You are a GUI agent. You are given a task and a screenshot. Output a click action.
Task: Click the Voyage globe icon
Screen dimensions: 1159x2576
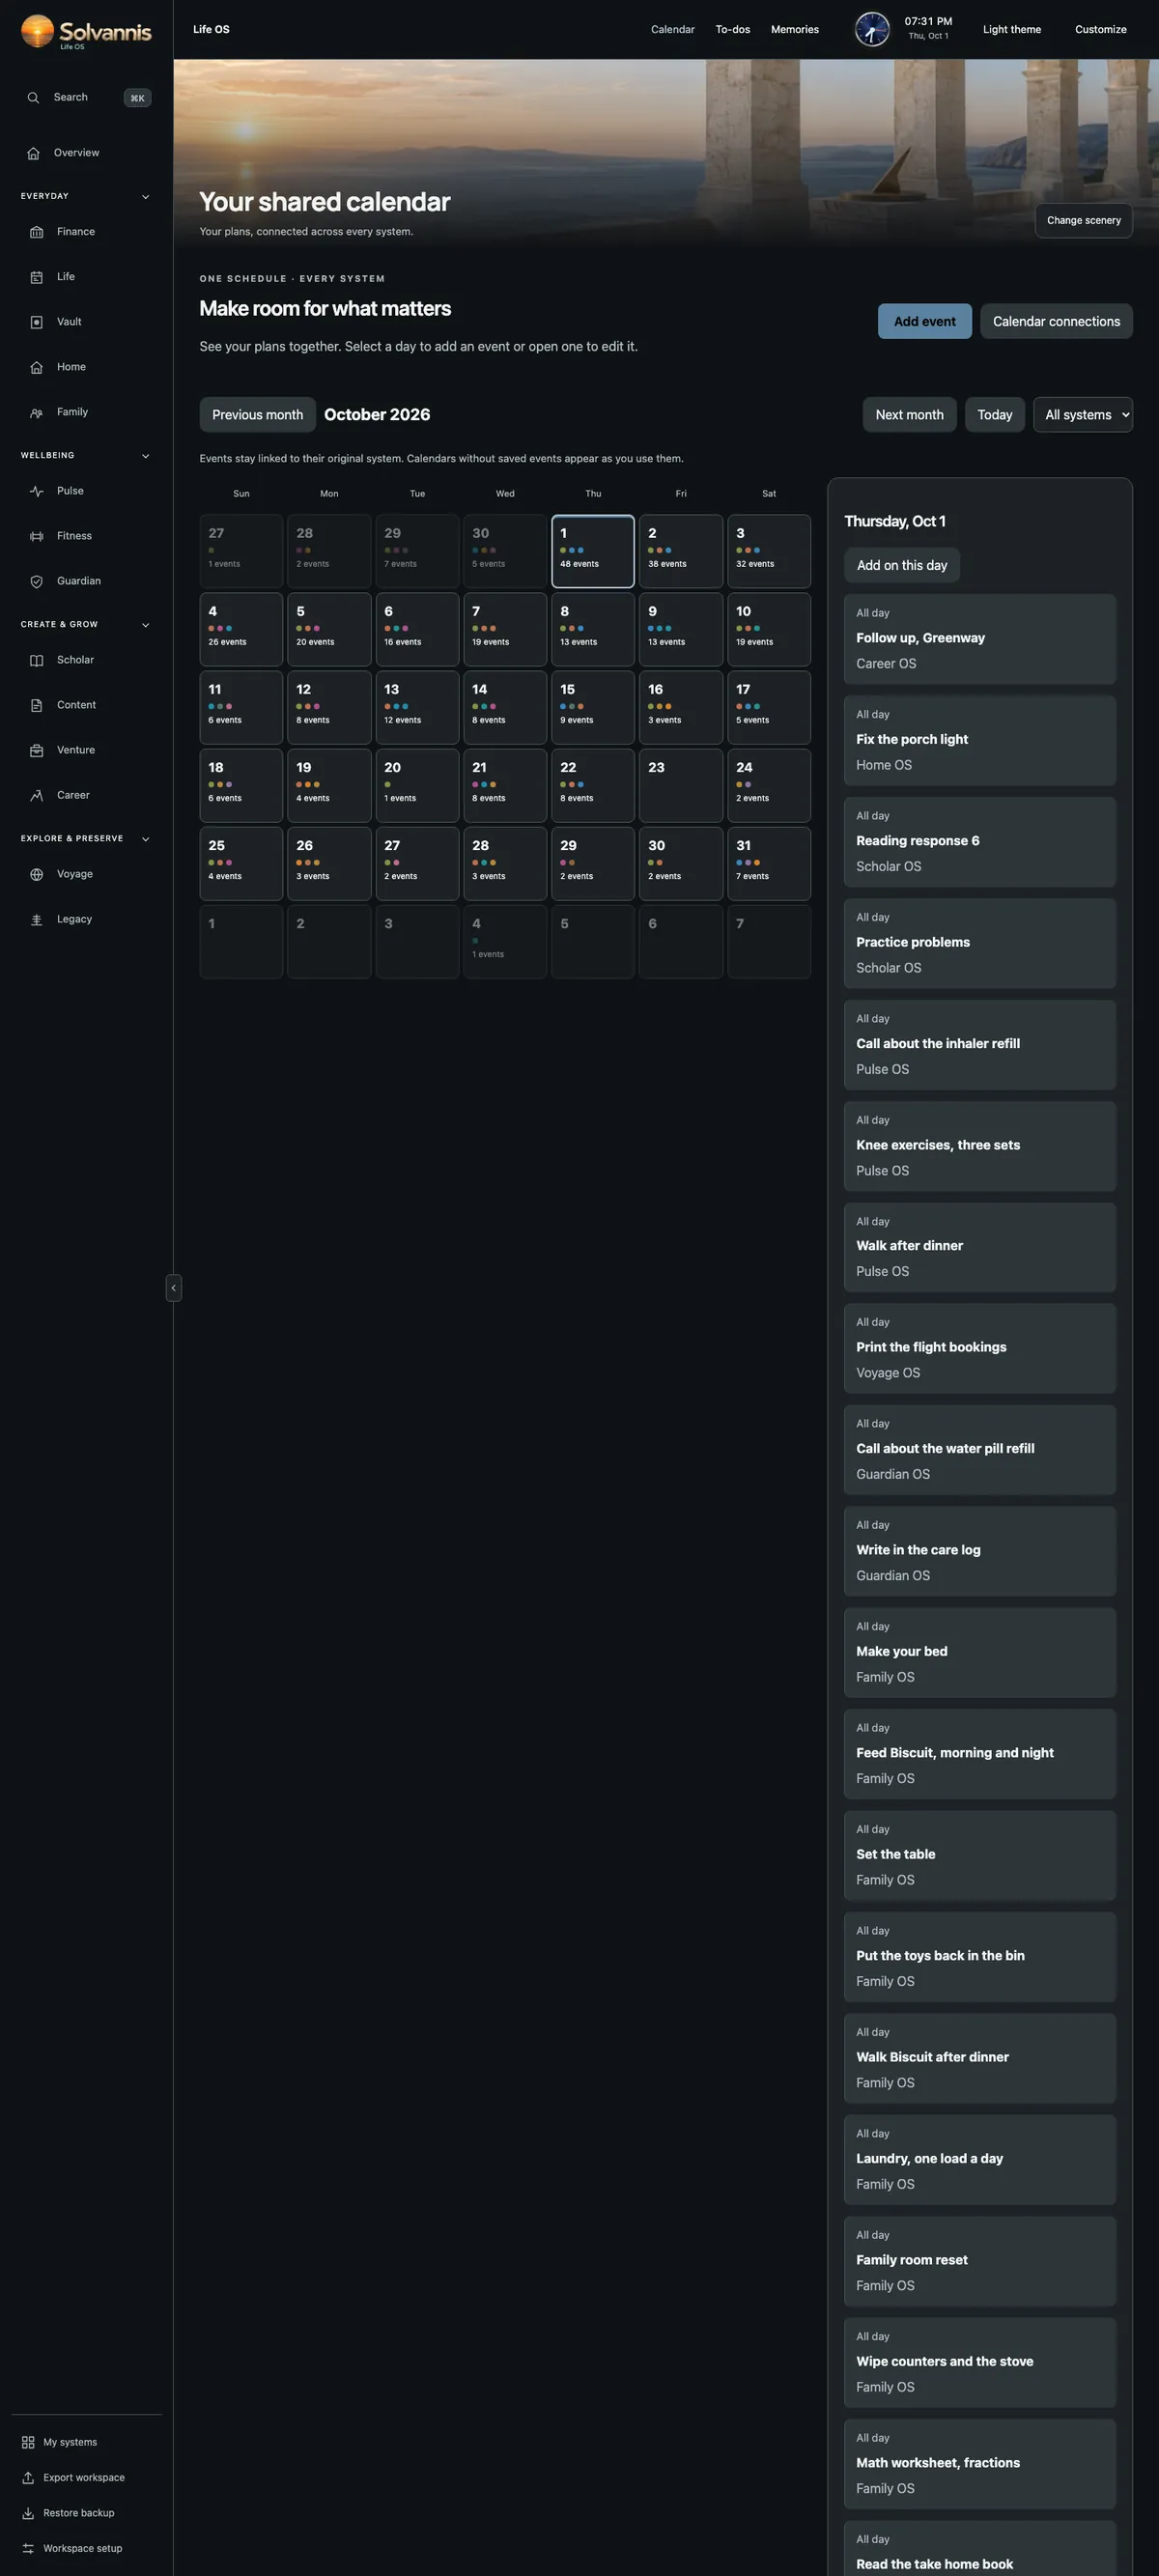pyautogui.click(x=37, y=874)
